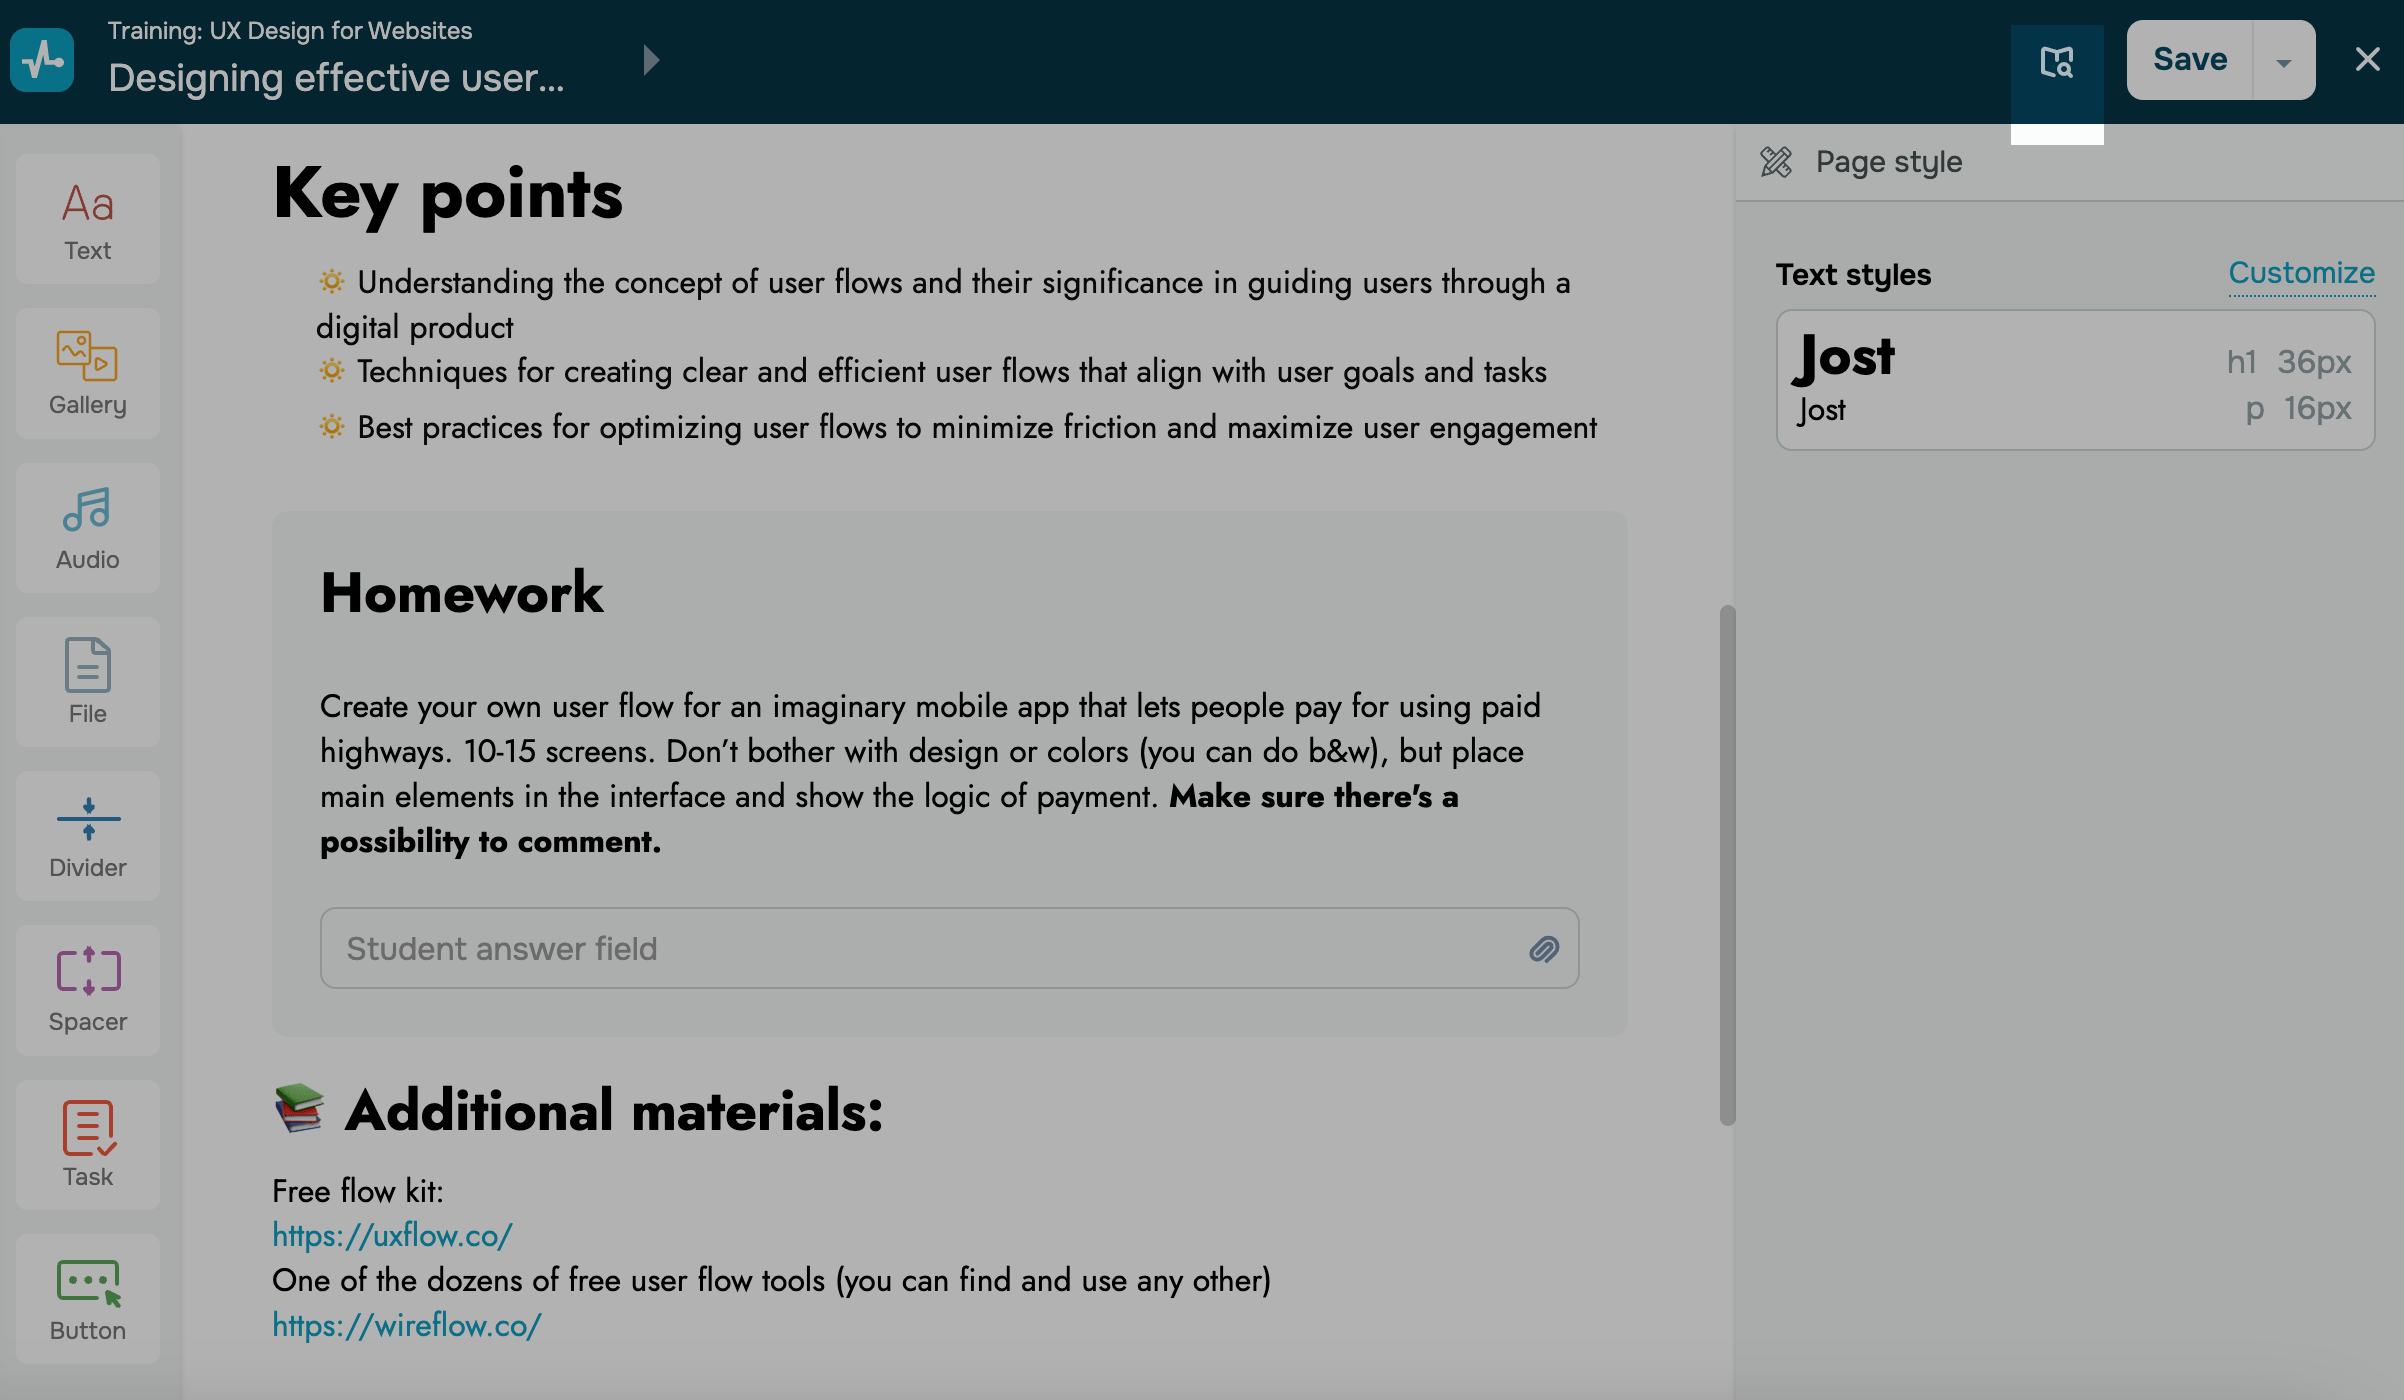Insert a Button block
This screenshot has height=1400, width=2404.
88,1298
